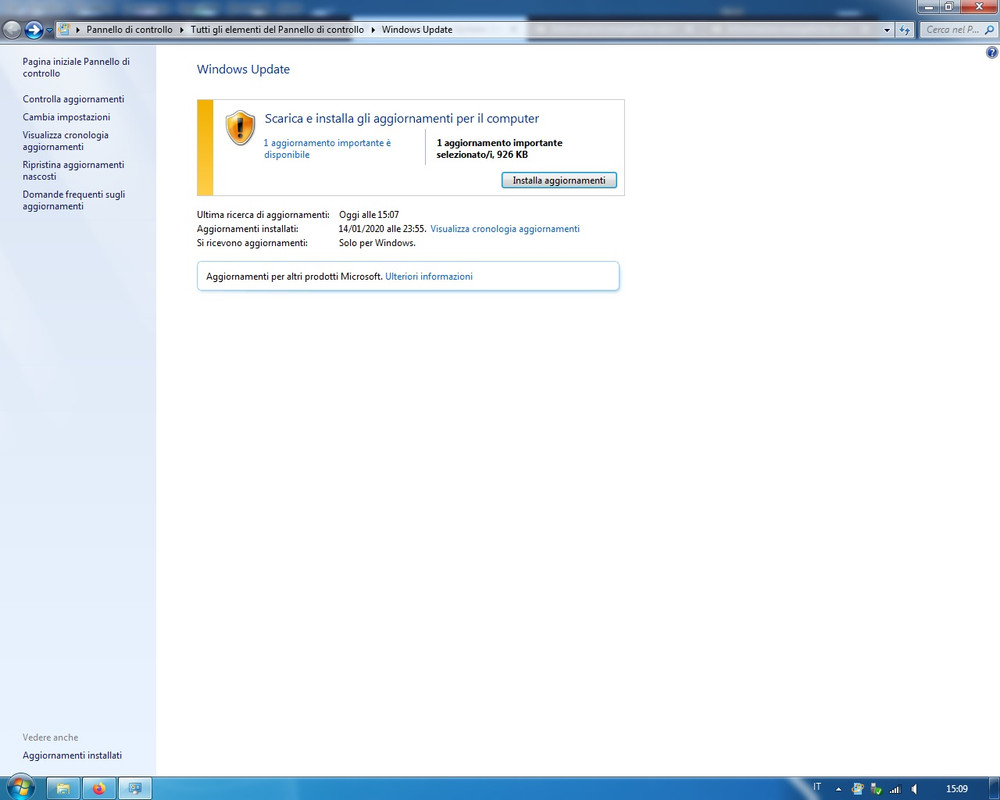Click the 926 KB selected update text

click(499, 149)
